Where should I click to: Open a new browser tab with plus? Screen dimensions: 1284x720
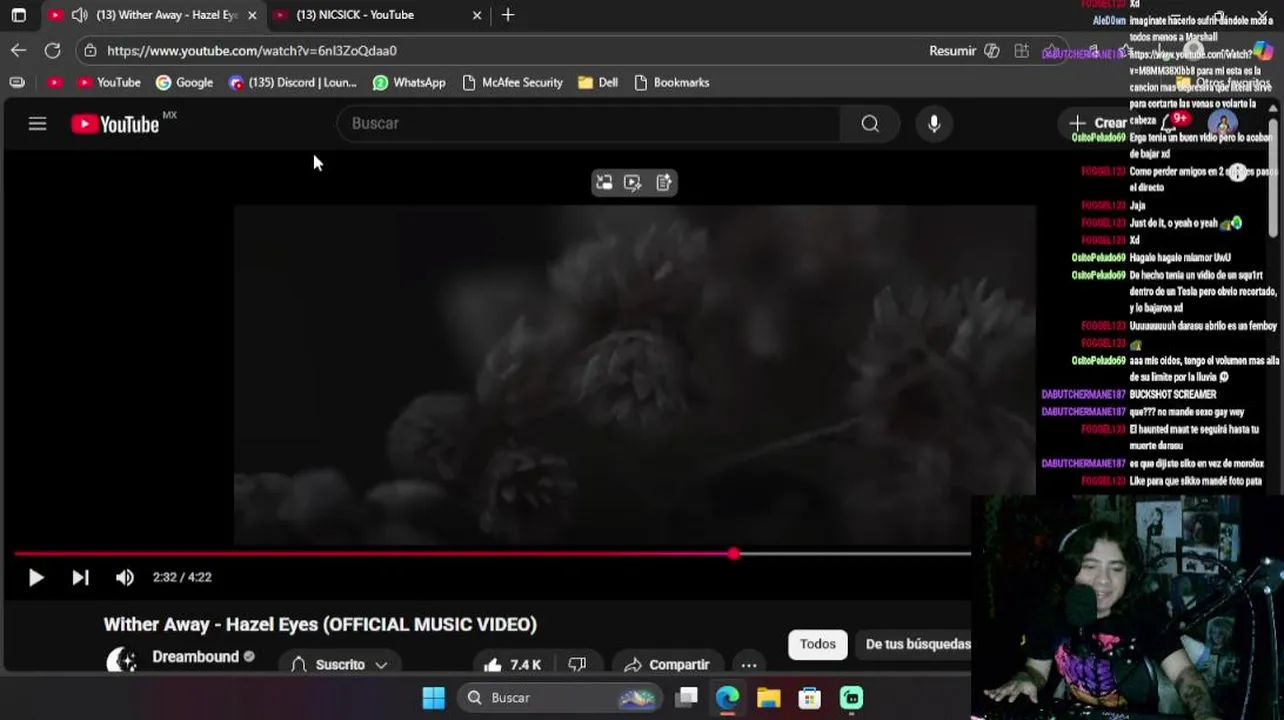pos(508,15)
